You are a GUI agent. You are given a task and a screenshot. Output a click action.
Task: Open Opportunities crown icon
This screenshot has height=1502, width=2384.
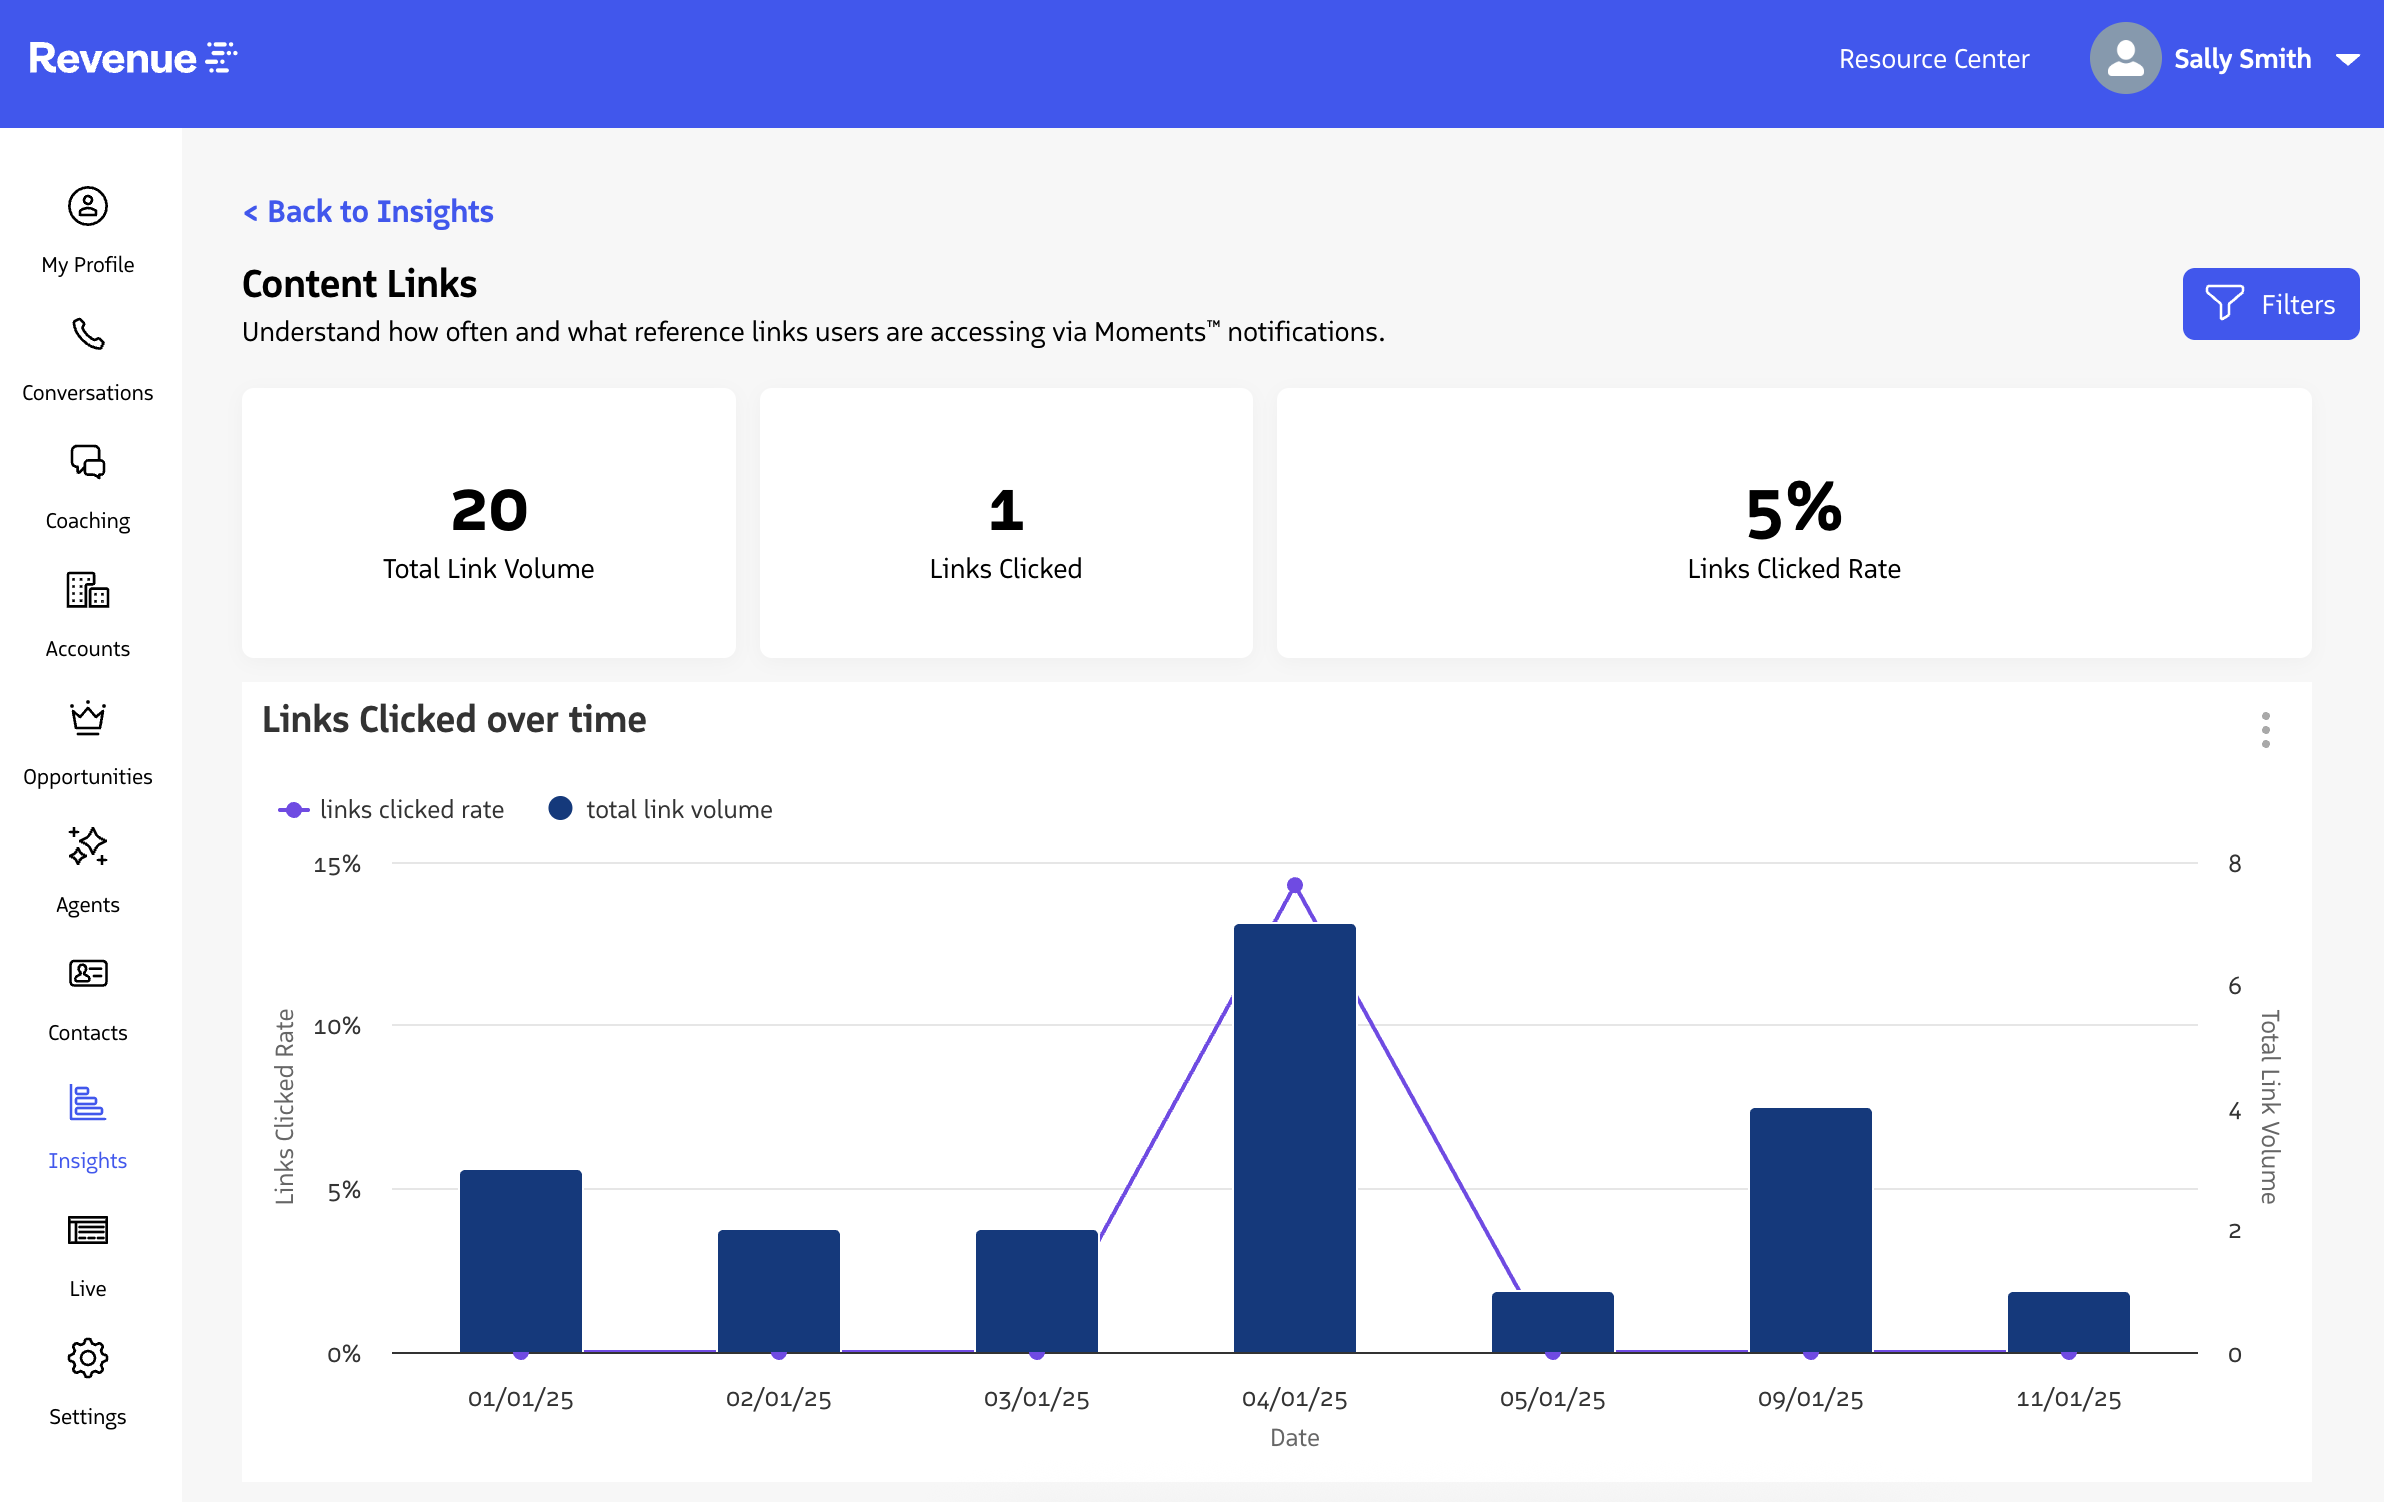(x=88, y=719)
